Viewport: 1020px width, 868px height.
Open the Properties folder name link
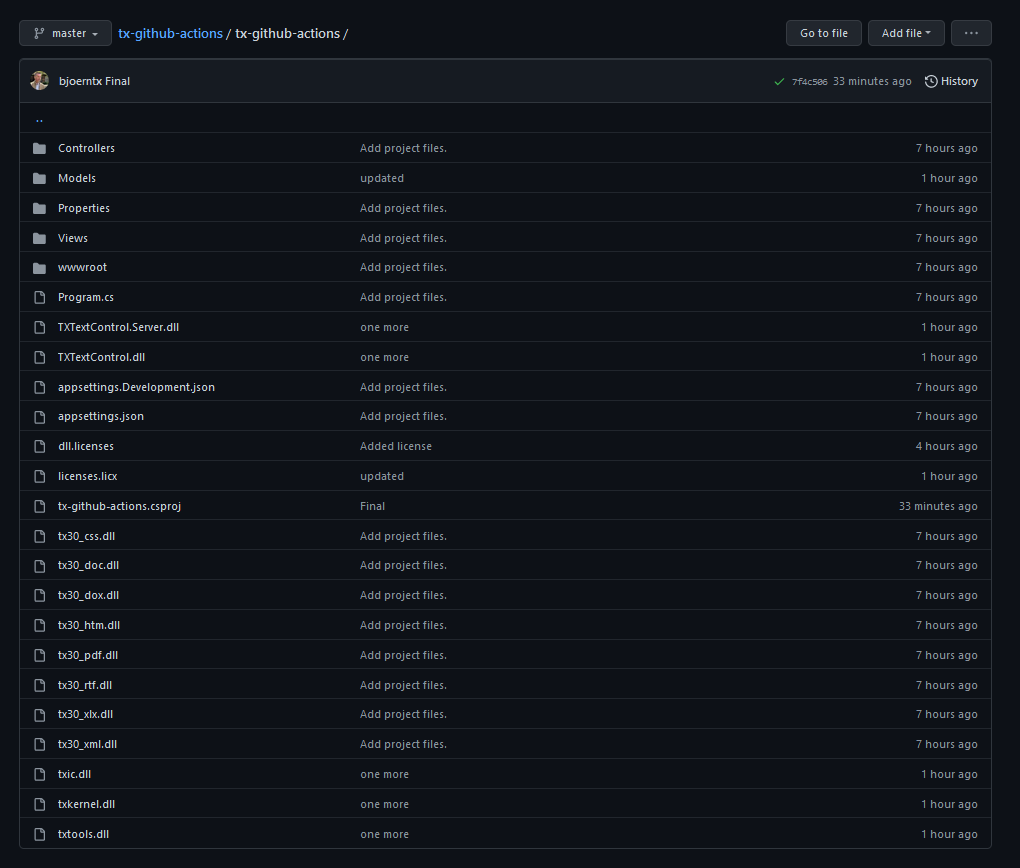point(84,208)
